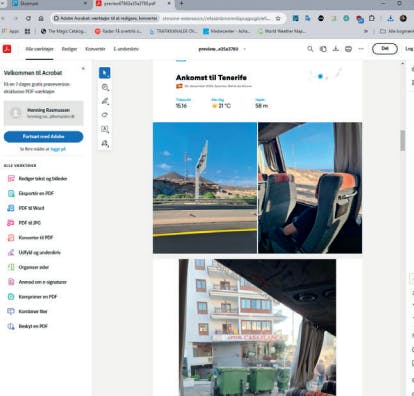Click the small island map thumbnail
Screen dimensions: 414x396
[325, 75]
